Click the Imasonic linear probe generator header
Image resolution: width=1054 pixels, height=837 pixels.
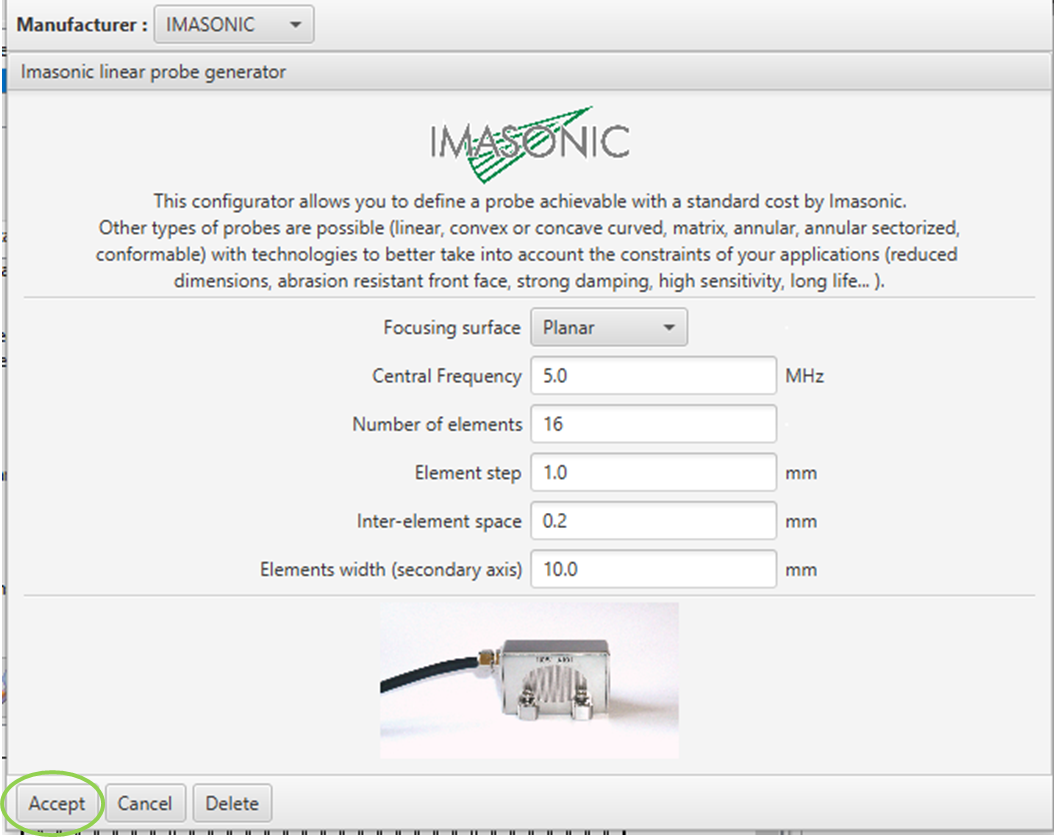click(x=154, y=72)
